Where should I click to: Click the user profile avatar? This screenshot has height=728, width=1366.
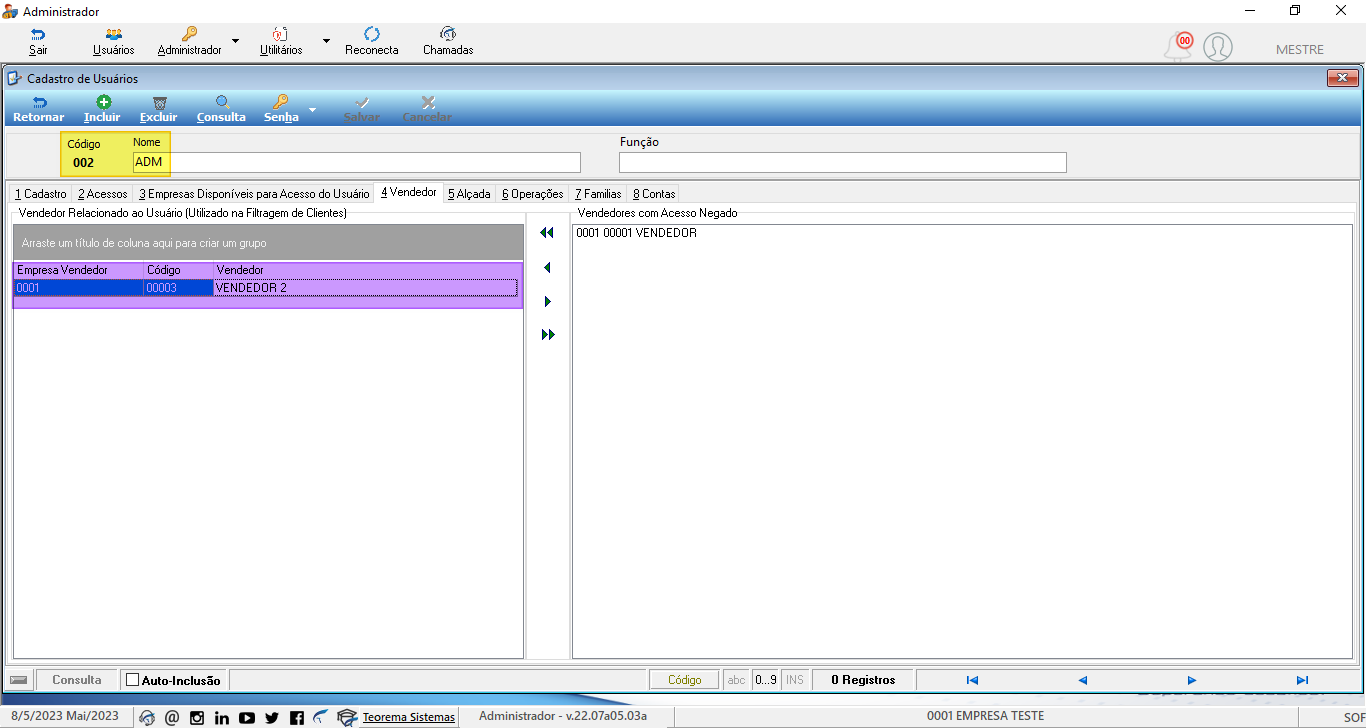(1217, 47)
